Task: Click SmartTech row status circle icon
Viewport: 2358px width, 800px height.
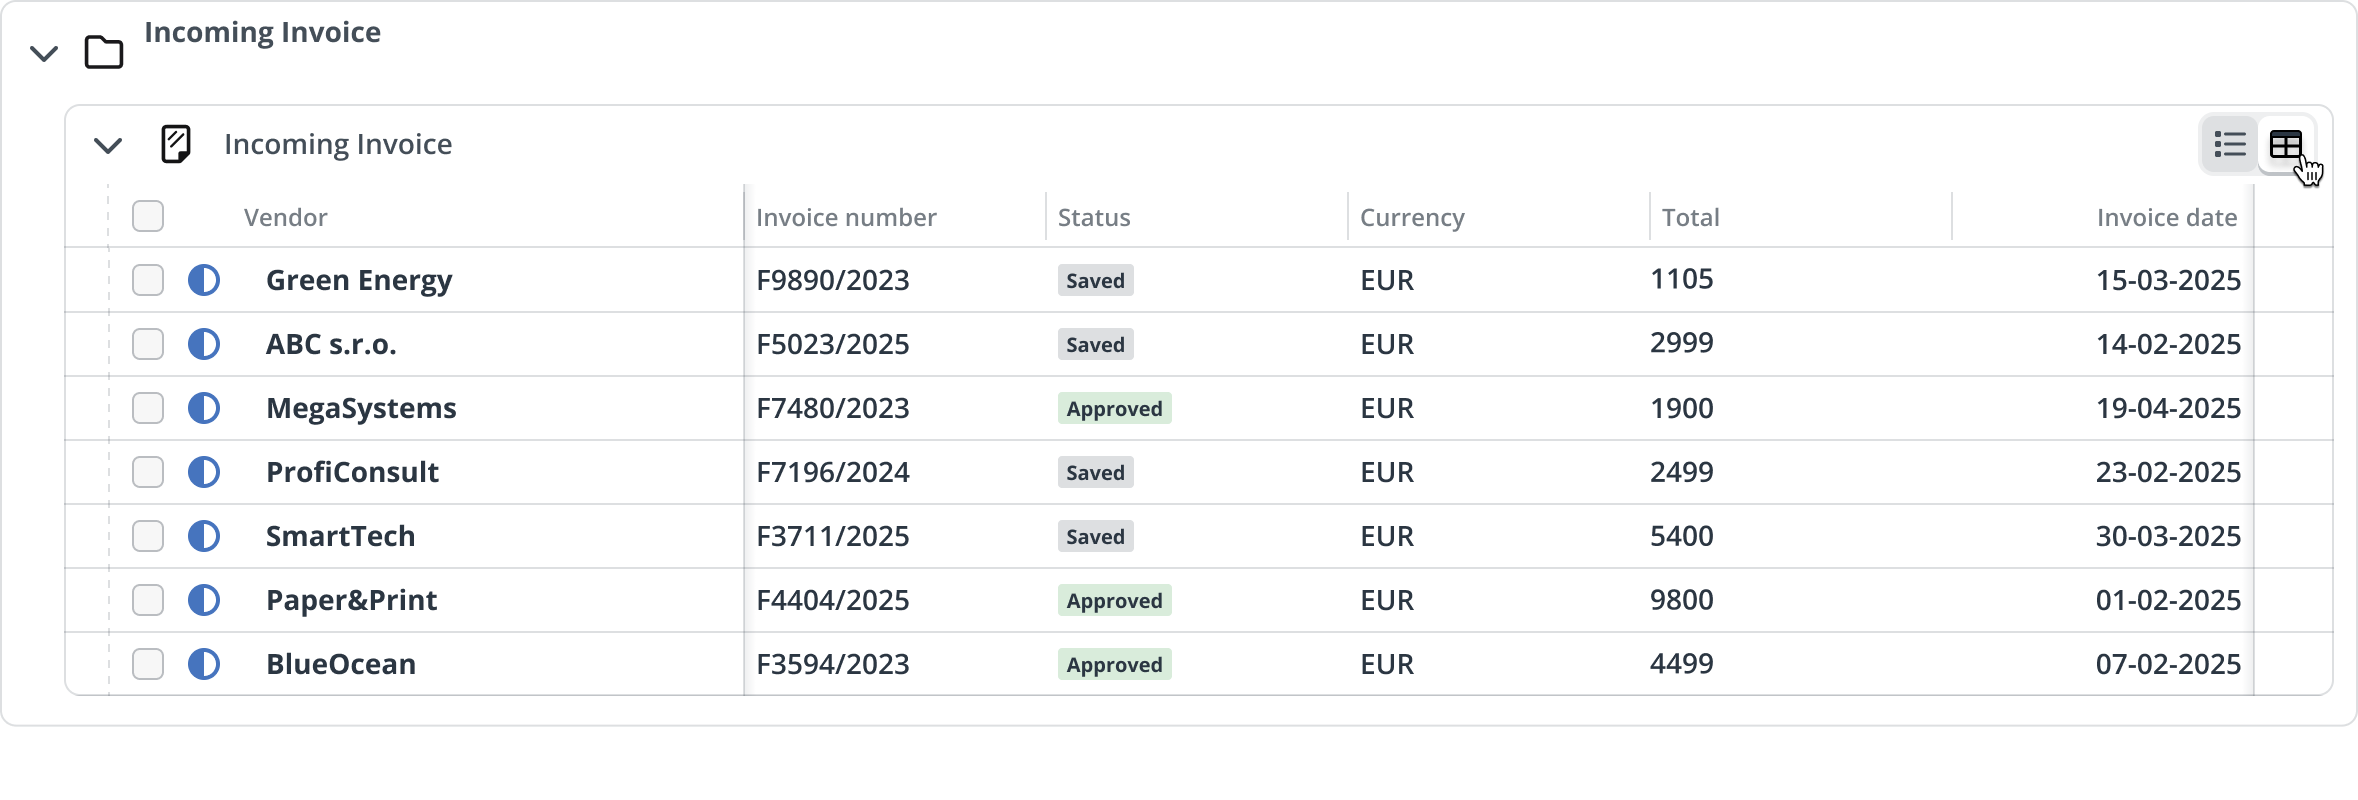Action: tap(204, 536)
